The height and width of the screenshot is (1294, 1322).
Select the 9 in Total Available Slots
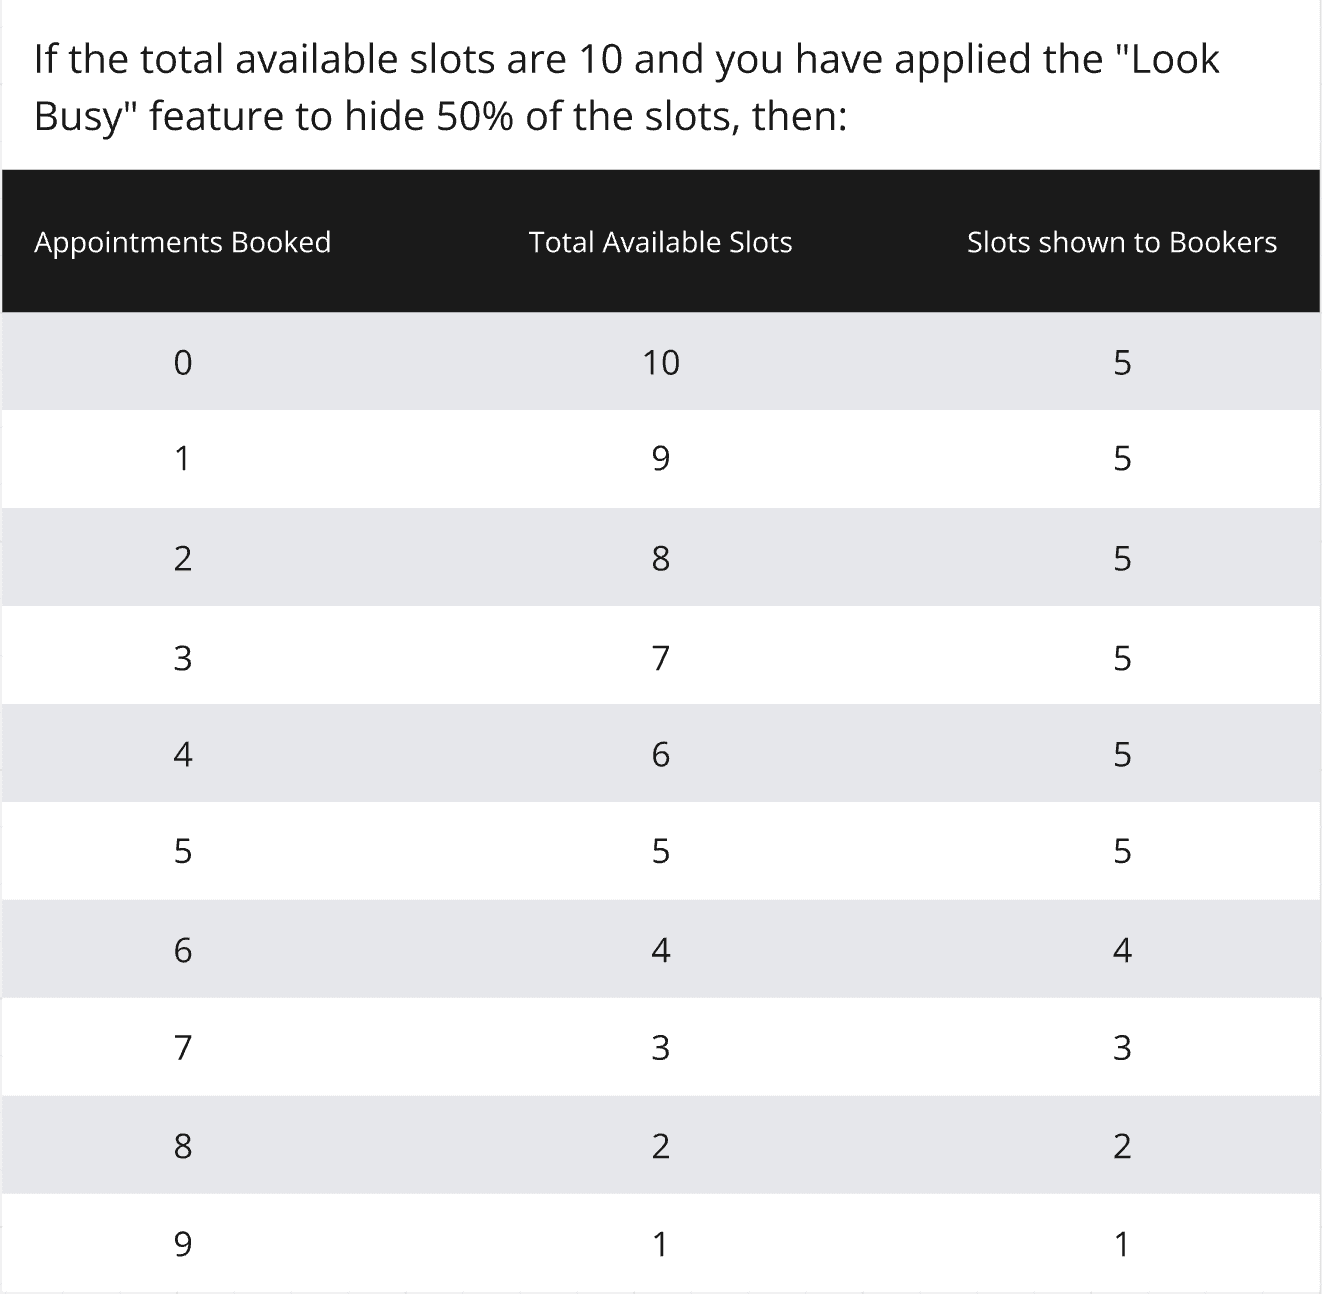coord(660,458)
